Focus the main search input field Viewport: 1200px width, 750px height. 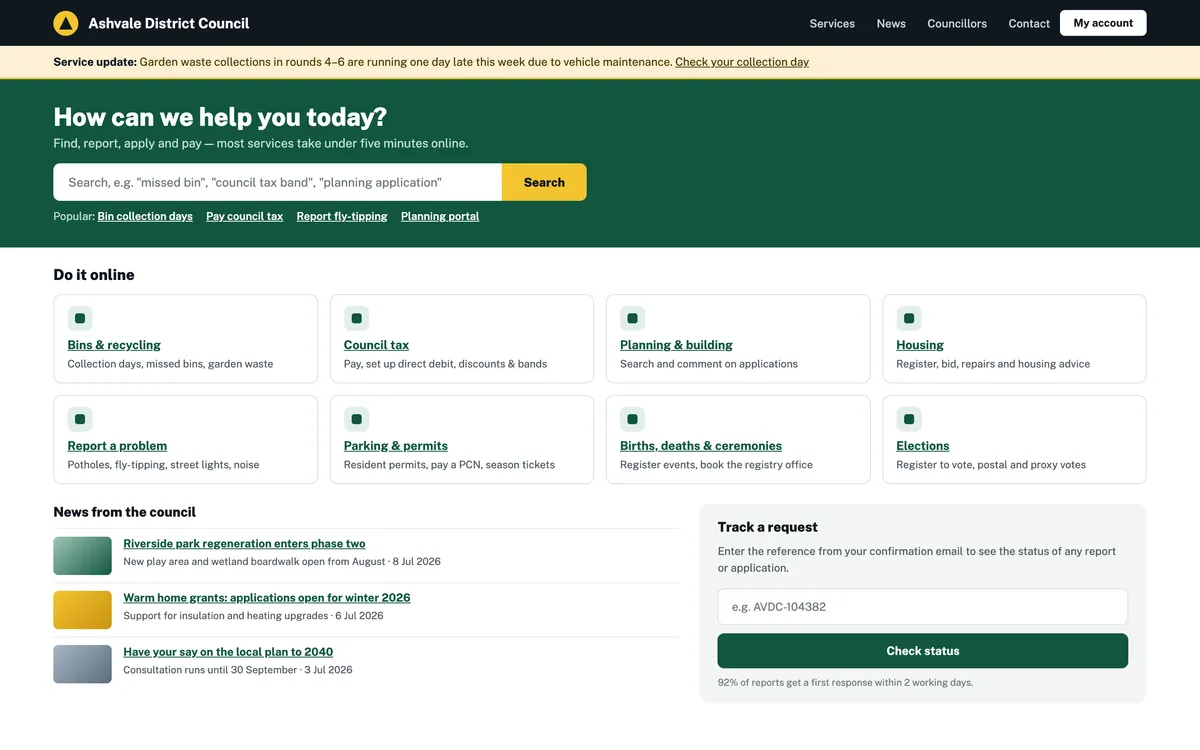pyautogui.click(x=278, y=182)
